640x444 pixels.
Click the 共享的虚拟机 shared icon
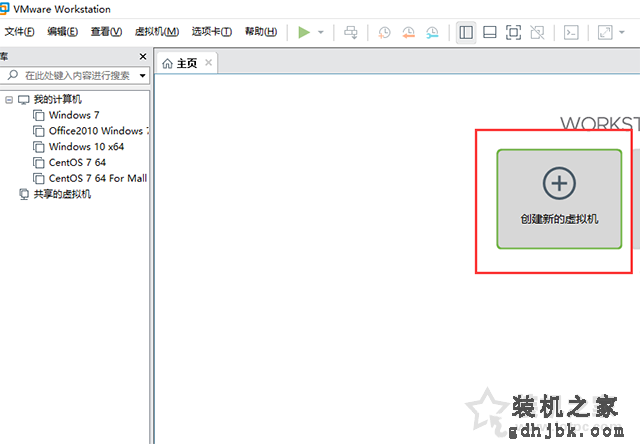coord(24,194)
